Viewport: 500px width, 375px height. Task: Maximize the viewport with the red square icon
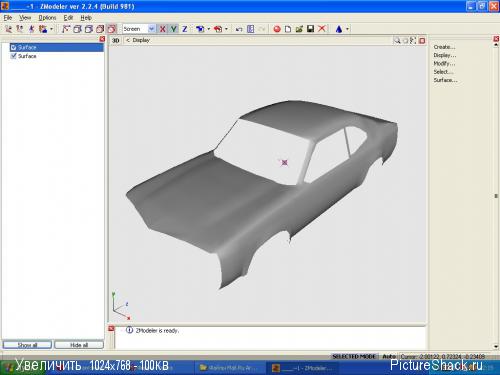[422, 41]
